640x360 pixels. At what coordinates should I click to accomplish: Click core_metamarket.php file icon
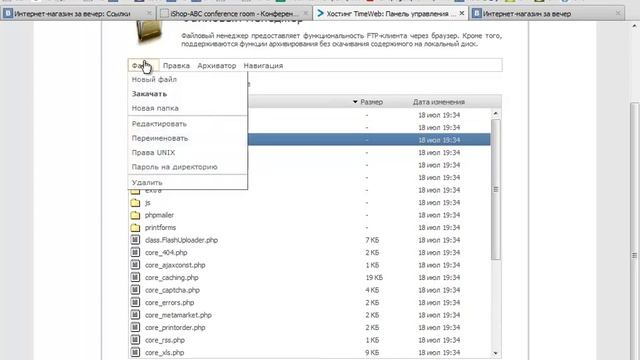[x=135, y=315]
